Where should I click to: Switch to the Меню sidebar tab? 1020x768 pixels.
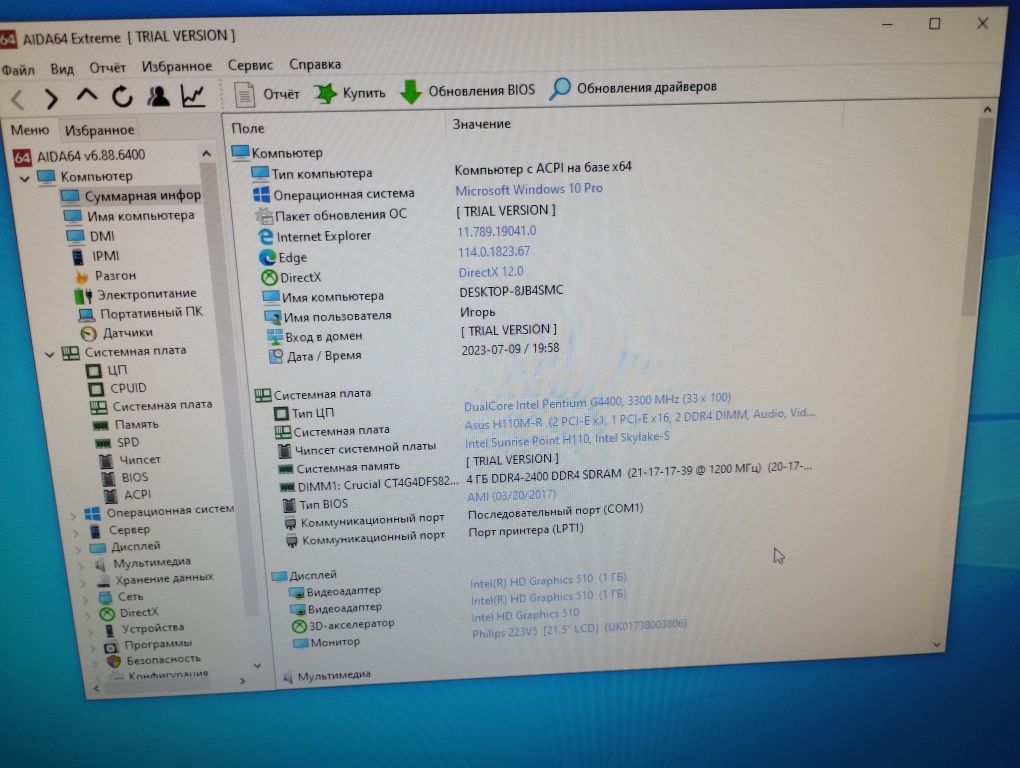[x=30, y=130]
